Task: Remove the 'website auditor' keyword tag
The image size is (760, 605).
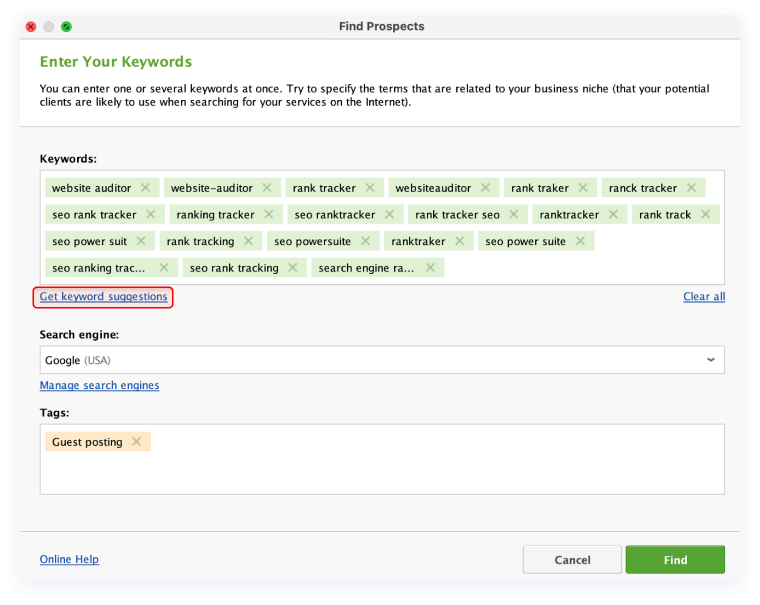Action: [x=145, y=187]
